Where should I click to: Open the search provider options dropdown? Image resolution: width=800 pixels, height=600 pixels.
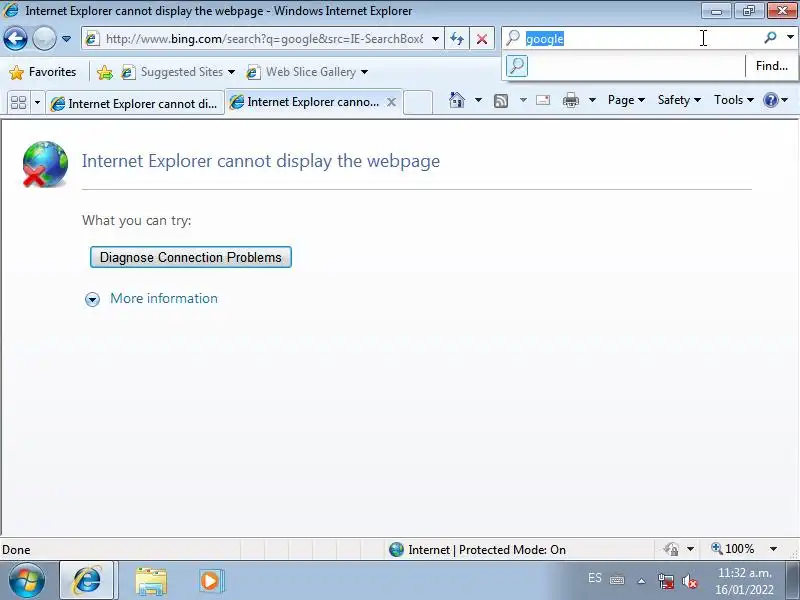(790, 37)
